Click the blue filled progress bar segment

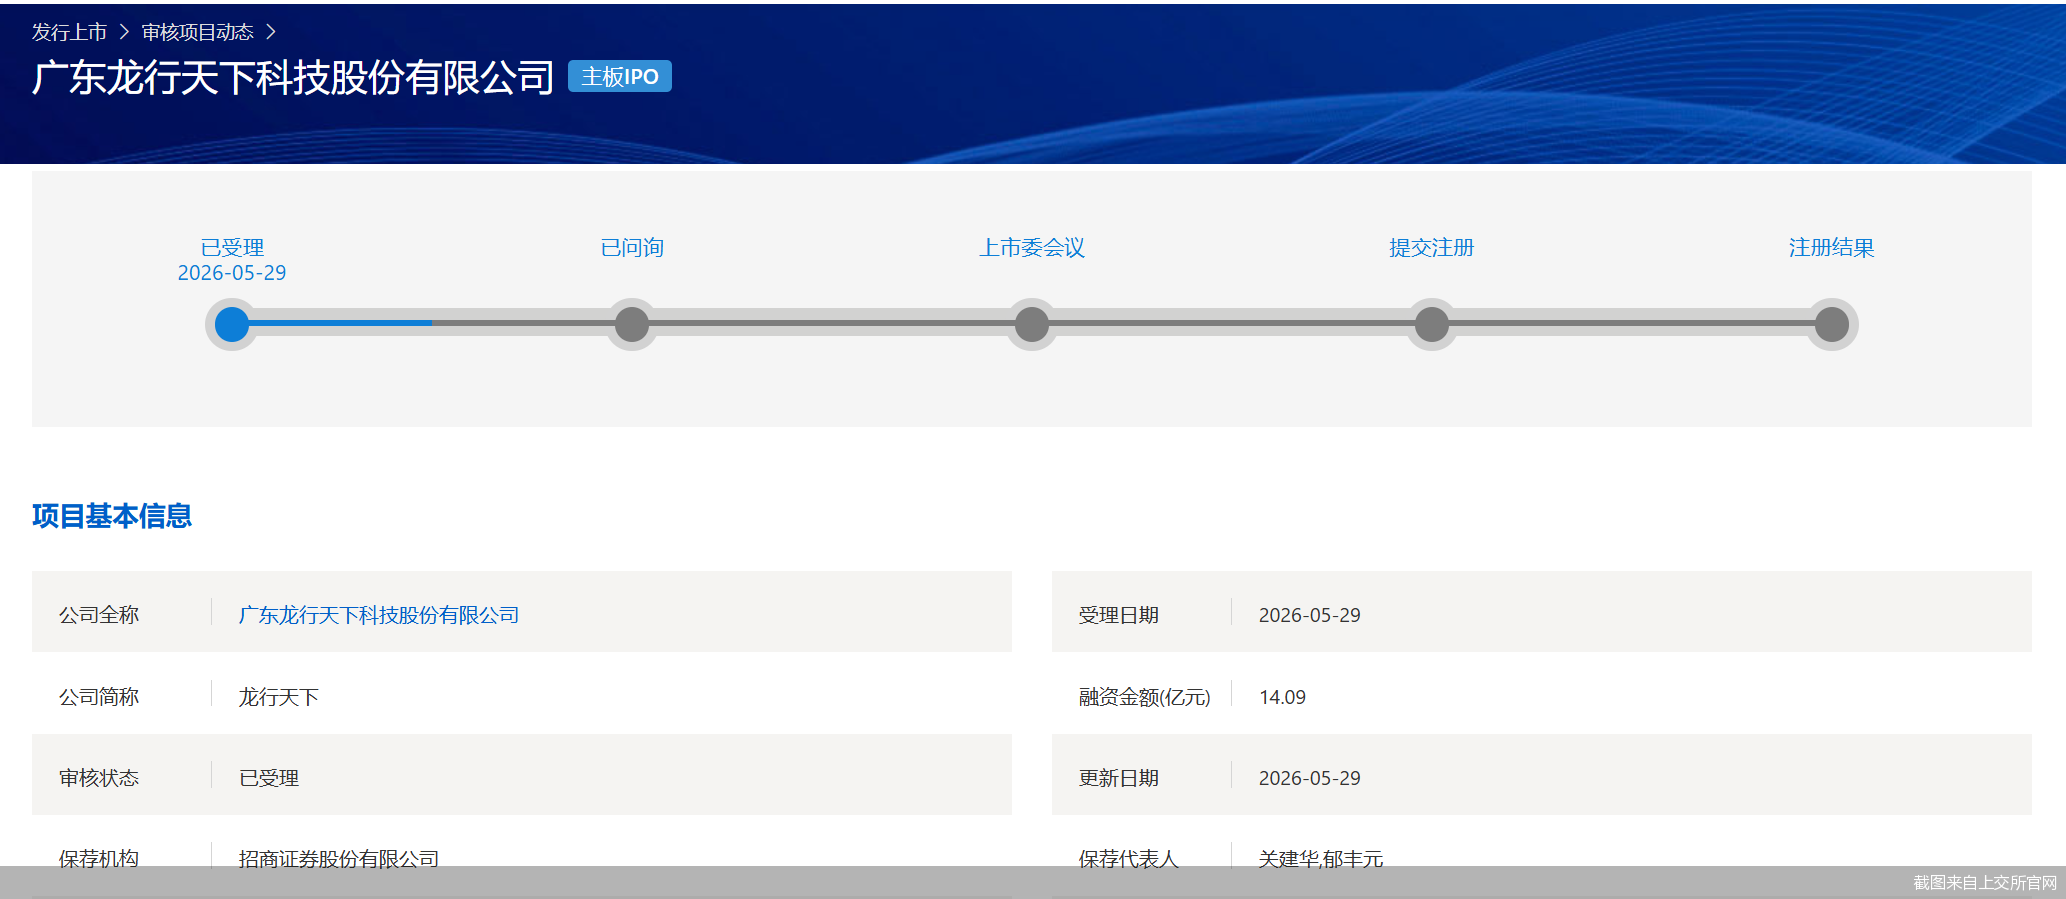point(340,323)
